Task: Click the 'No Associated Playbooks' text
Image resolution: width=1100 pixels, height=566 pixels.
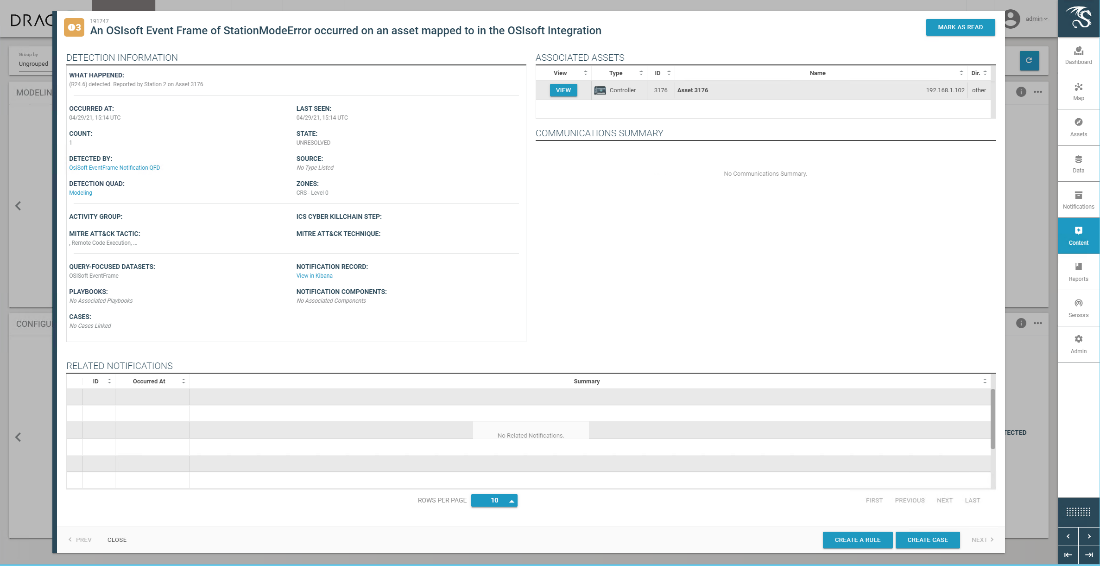Action: click(101, 301)
